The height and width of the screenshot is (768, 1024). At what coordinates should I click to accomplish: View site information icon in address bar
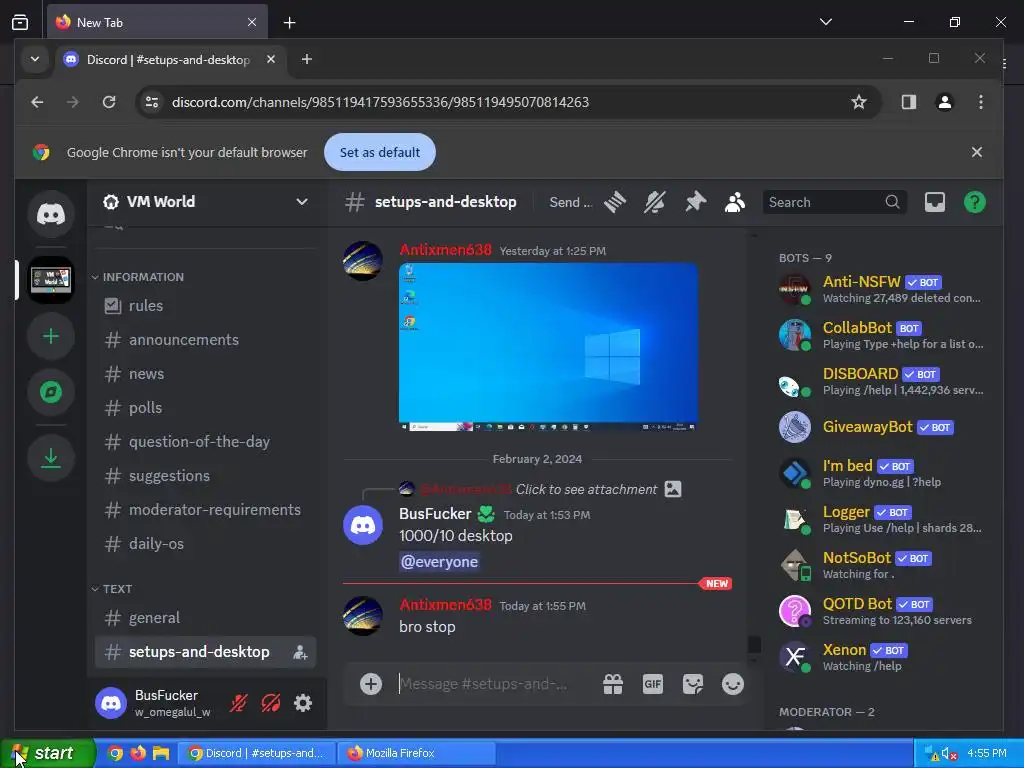pyautogui.click(x=152, y=102)
